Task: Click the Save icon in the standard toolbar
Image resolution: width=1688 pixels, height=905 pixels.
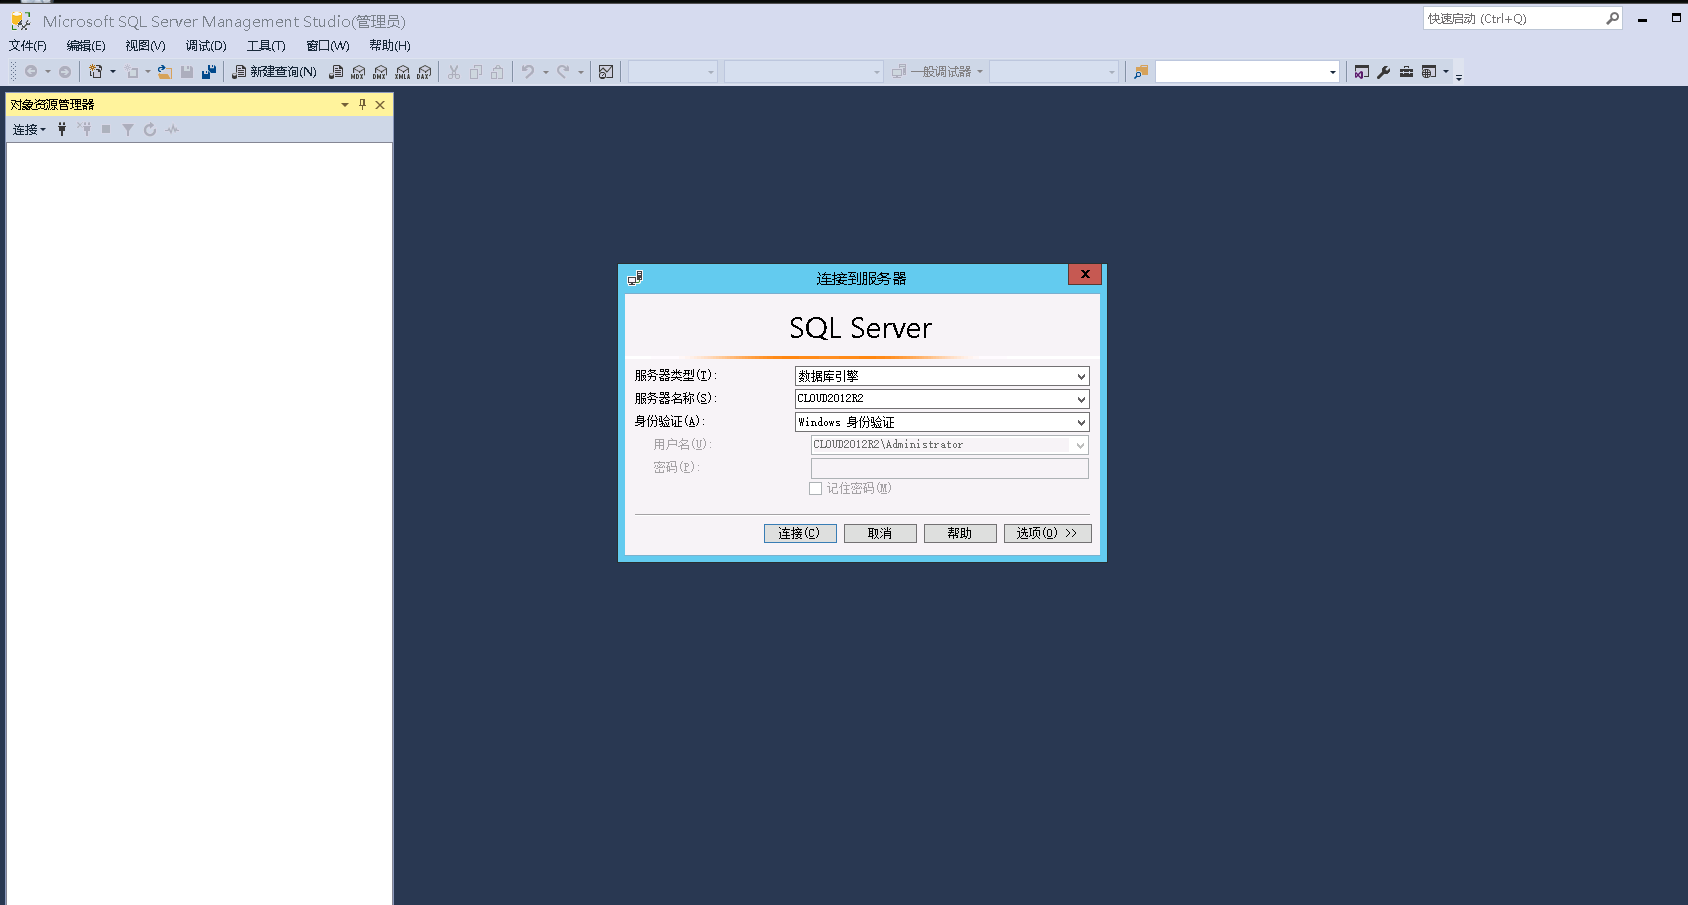Action: pos(187,71)
